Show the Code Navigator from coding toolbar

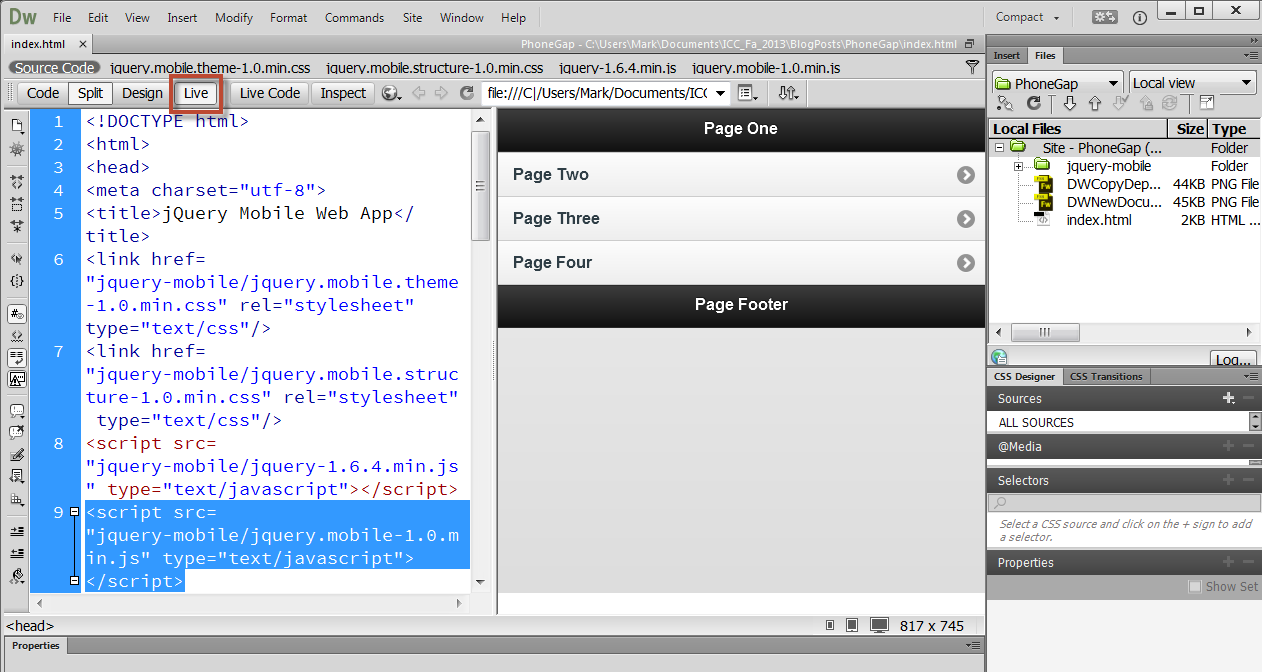pyautogui.click(x=17, y=148)
